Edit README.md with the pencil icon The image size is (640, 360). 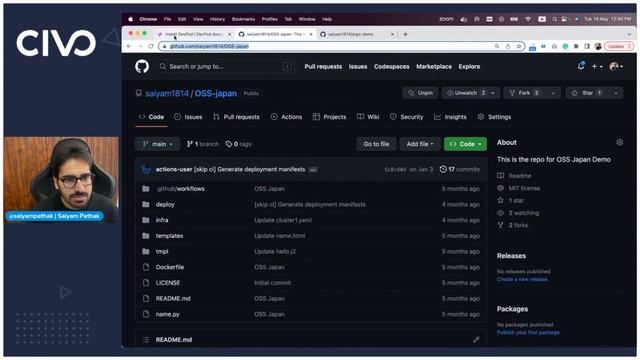point(476,340)
